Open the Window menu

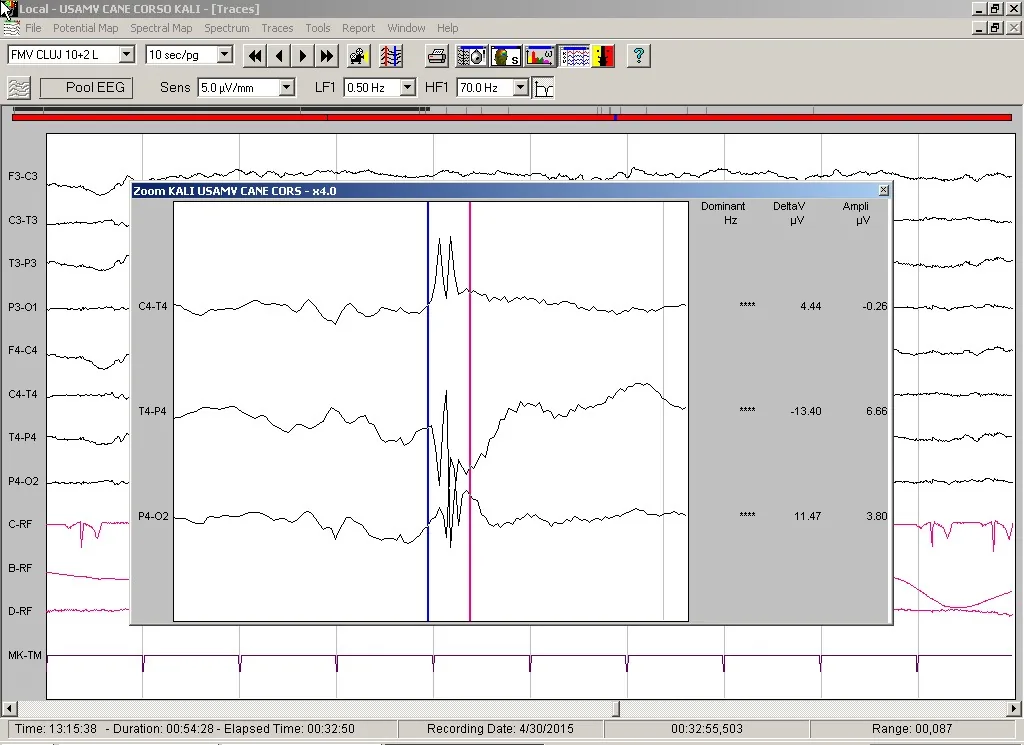[x=406, y=28]
